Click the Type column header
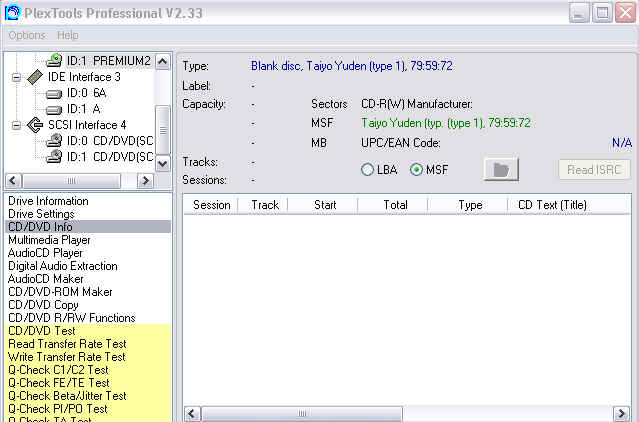The width and height of the screenshot is (639, 422). coord(468,205)
